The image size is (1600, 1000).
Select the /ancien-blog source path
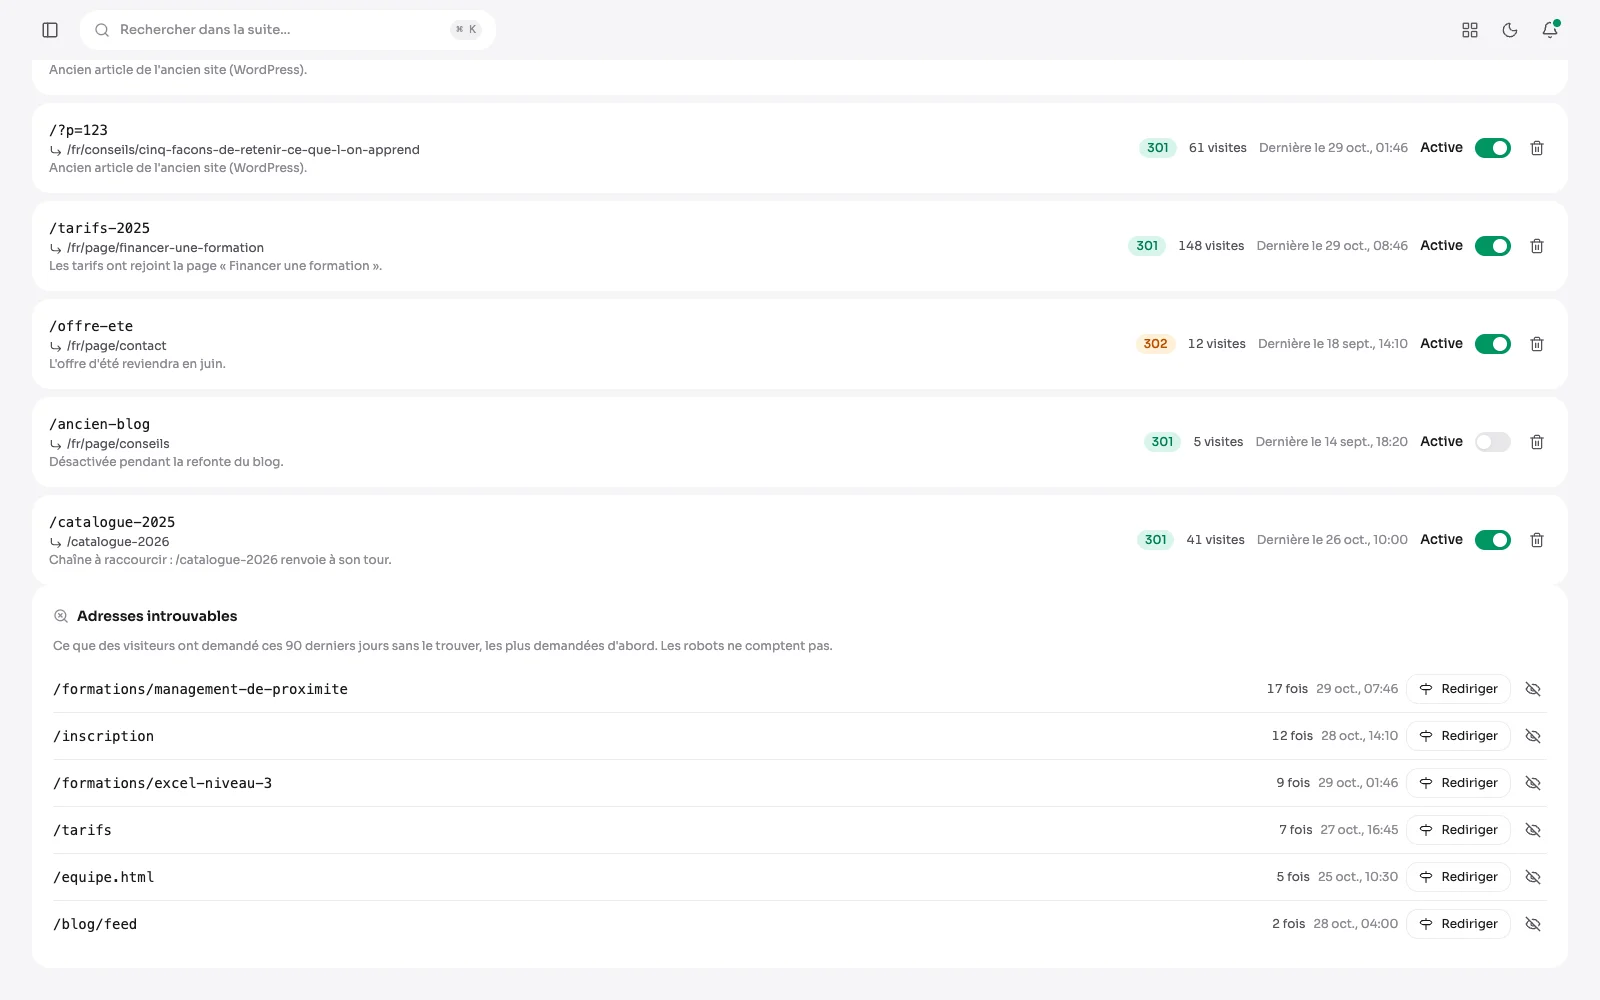pyautogui.click(x=99, y=424)
